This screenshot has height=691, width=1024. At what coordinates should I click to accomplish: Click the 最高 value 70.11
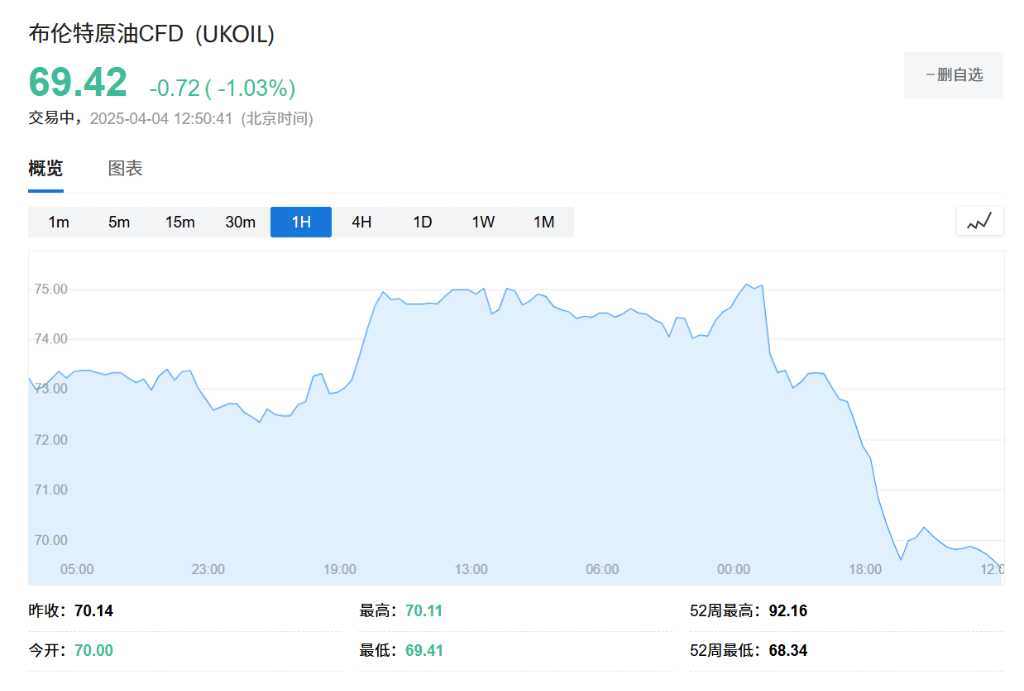(423, 610)
